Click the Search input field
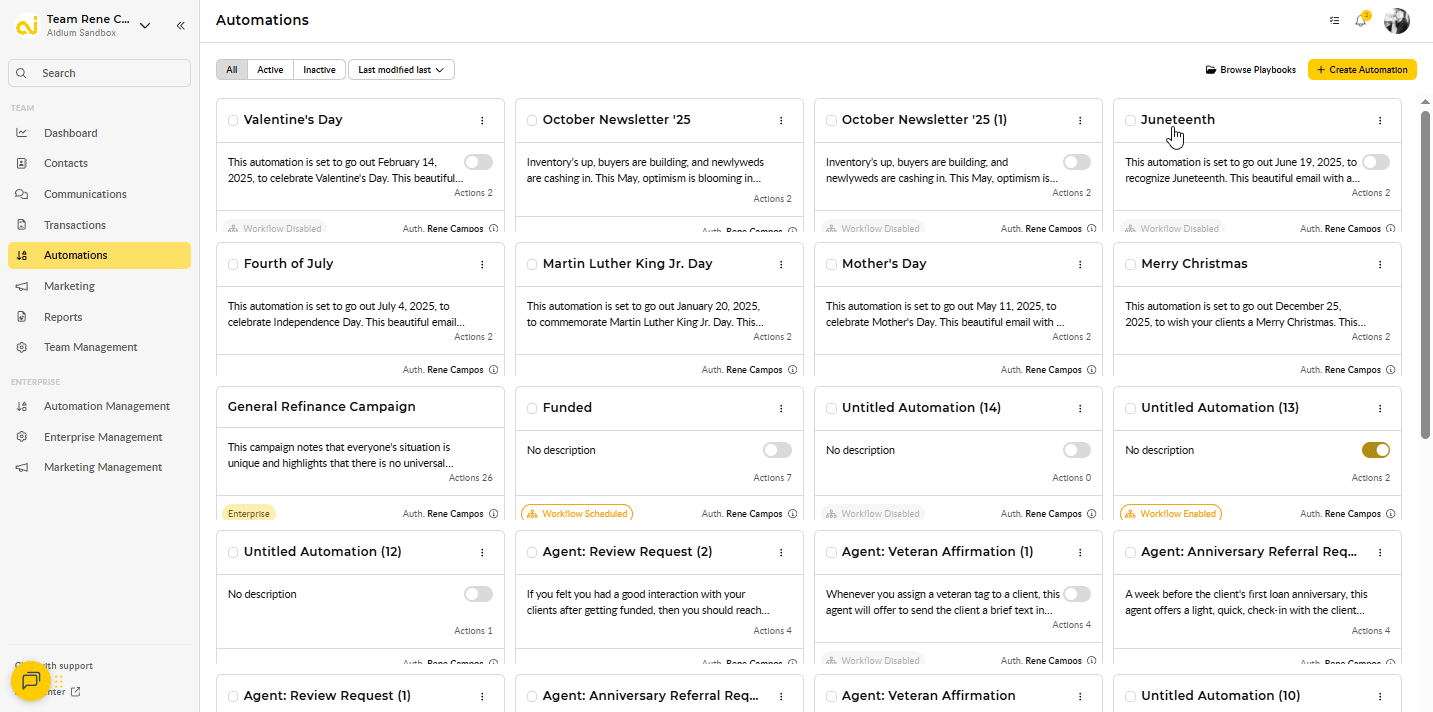The image size is (1433, 712). click(x=100, y=73)
